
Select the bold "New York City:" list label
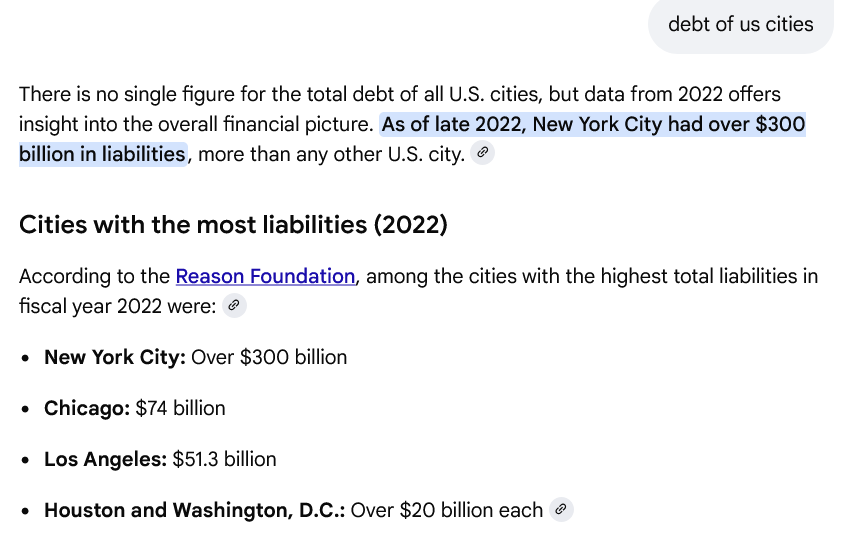pyautogui.click(x=114, y=357)
